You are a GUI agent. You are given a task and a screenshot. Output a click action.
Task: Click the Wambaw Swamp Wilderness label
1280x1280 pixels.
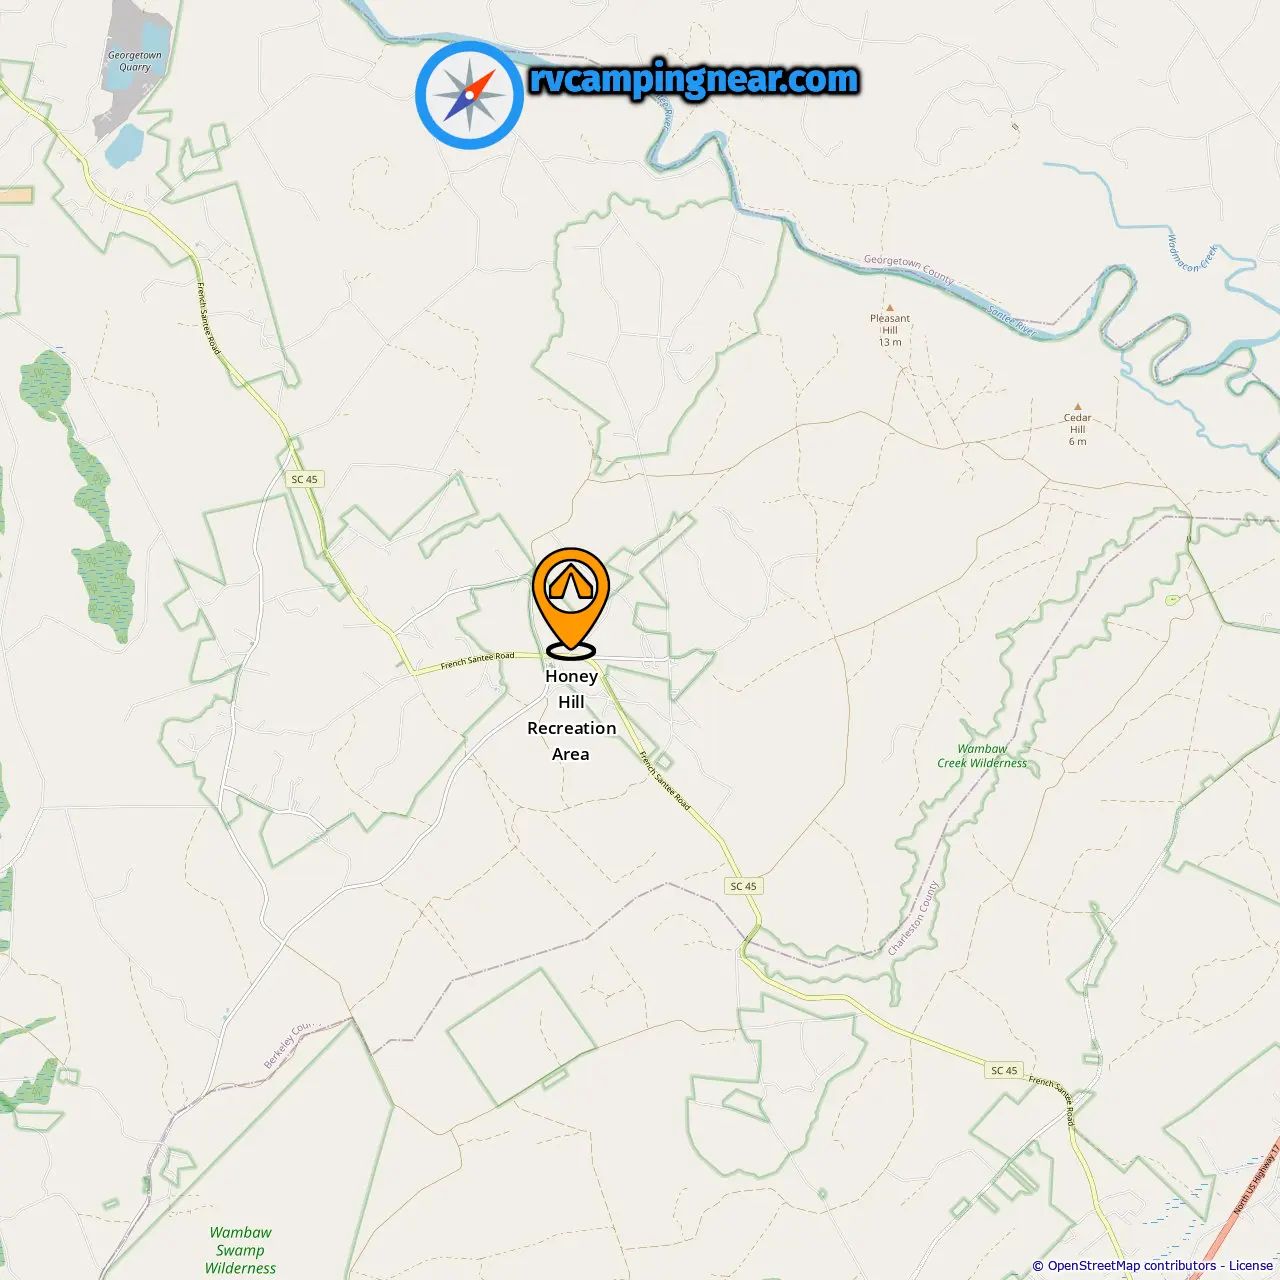tap(240, 1250)
